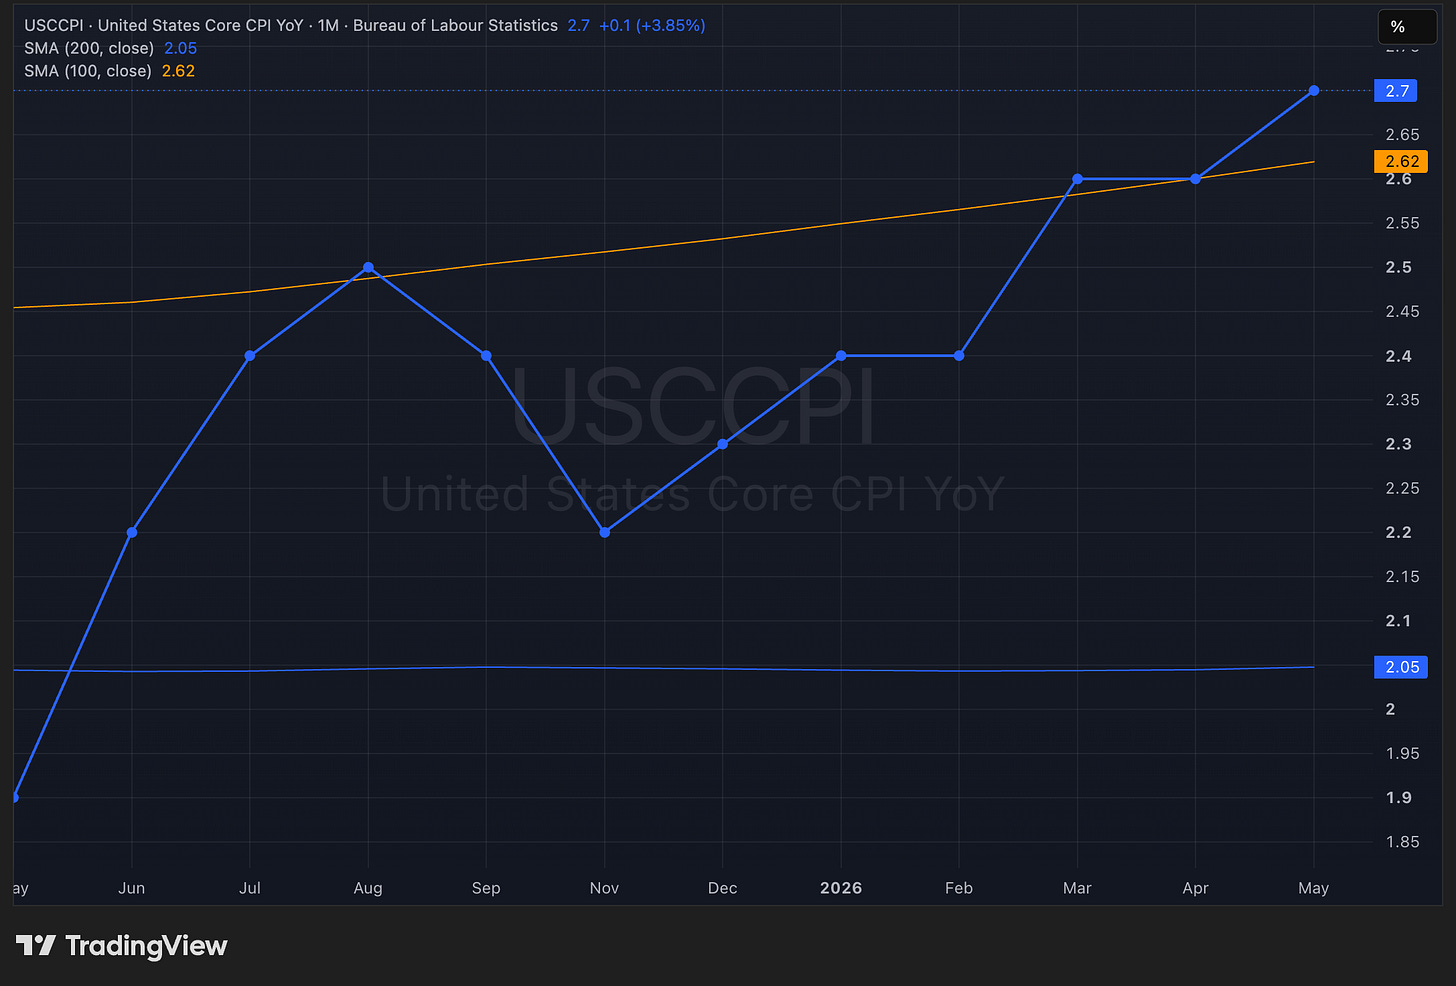This screenshot has height=986, width=1456.
Task: Click the 2.5 value on price axis
Action: pyautogui.click(x=1399, y=267)
